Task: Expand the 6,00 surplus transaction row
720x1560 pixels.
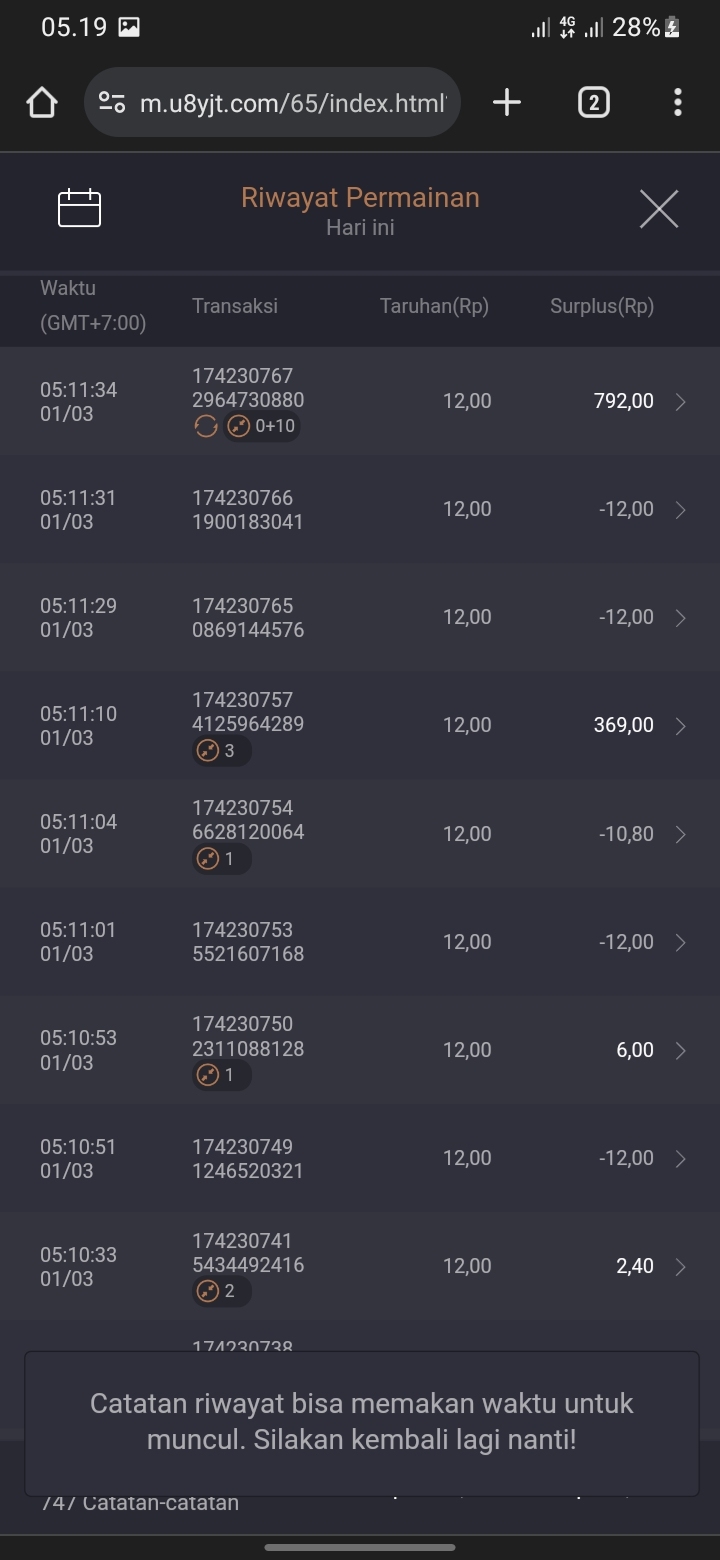Action: [681, 1050]
